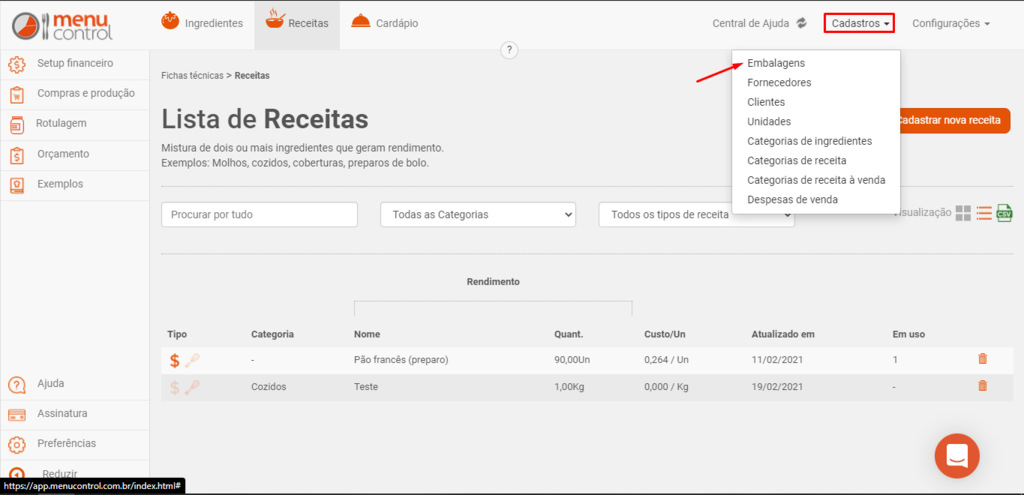
Task: Click the Menu Control logo
Action: 63,25
